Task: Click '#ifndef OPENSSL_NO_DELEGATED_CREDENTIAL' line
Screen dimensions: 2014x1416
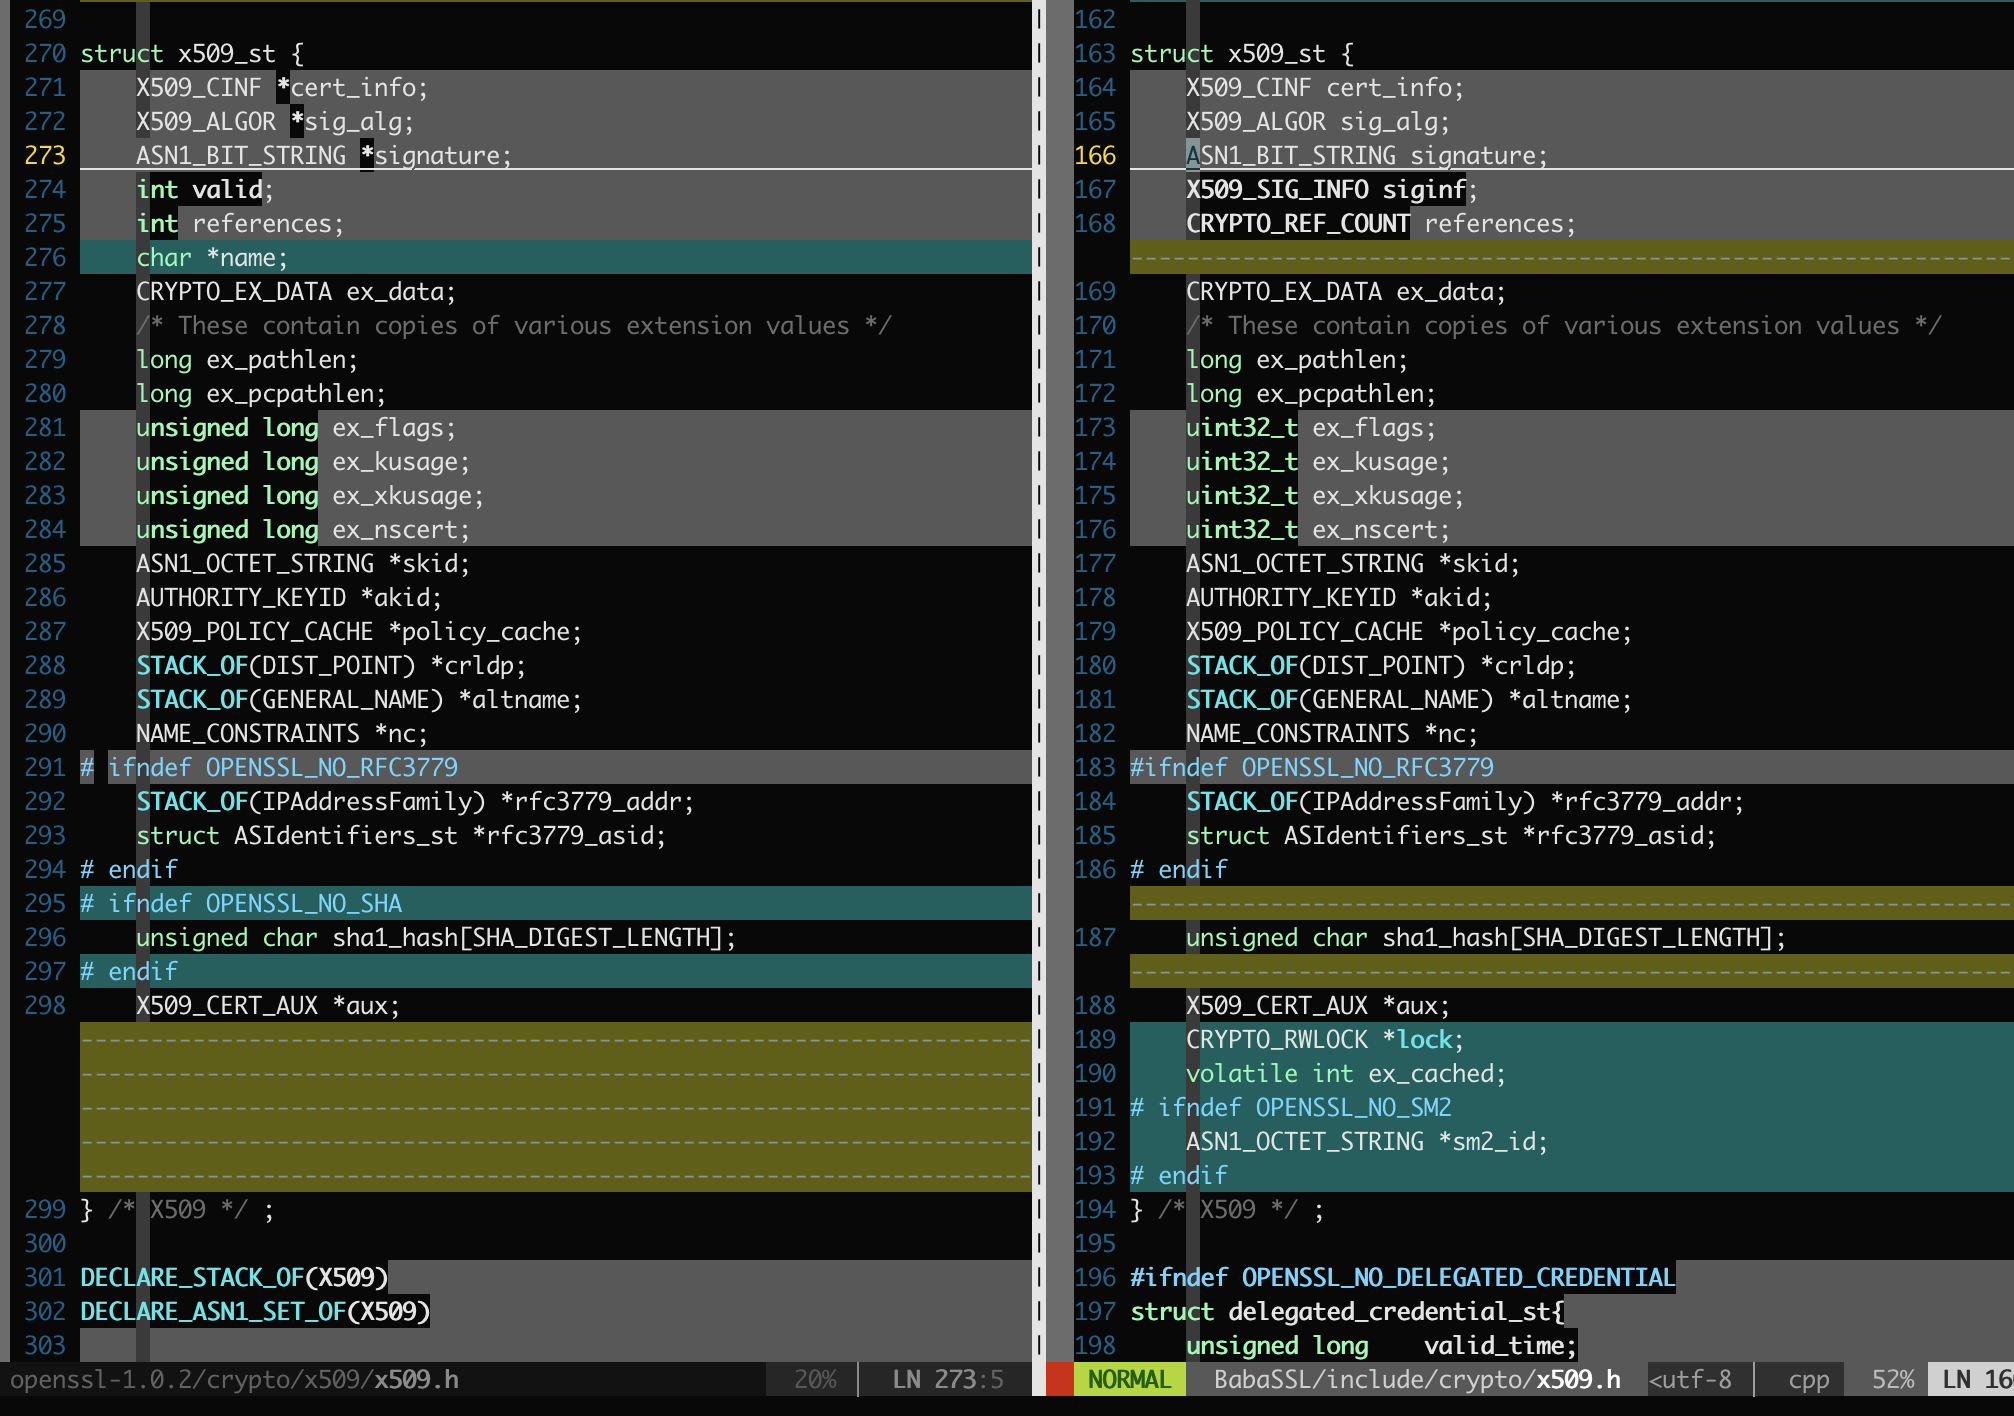Action: [1402, 1278]
